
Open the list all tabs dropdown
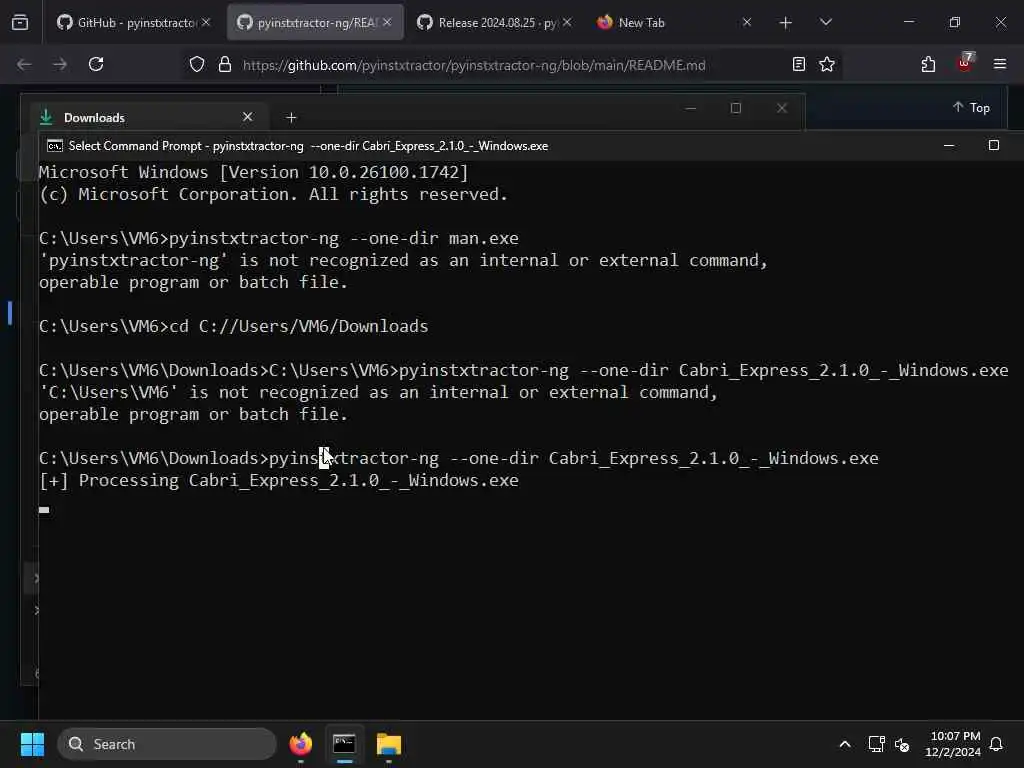pyautogui.click(x=825, y=23)
